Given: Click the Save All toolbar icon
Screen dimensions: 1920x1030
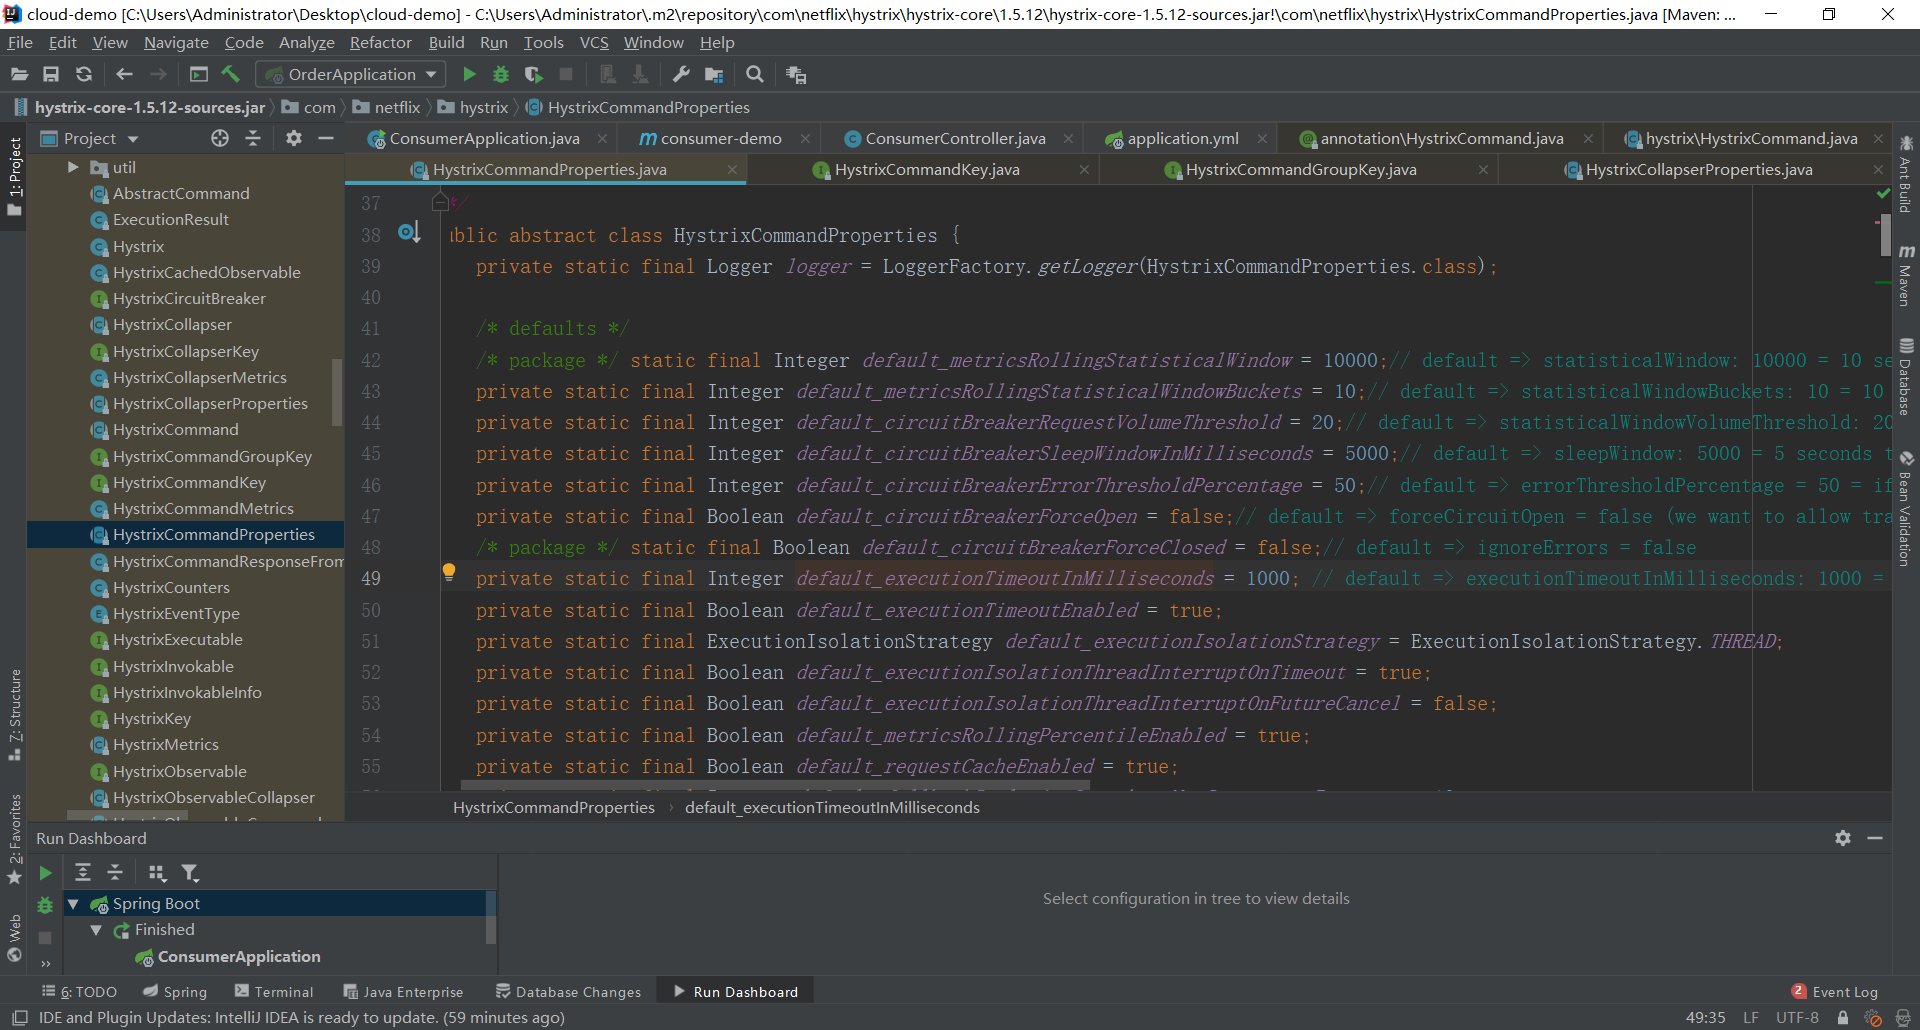Looking at the screenshot, I should point(51,74).
